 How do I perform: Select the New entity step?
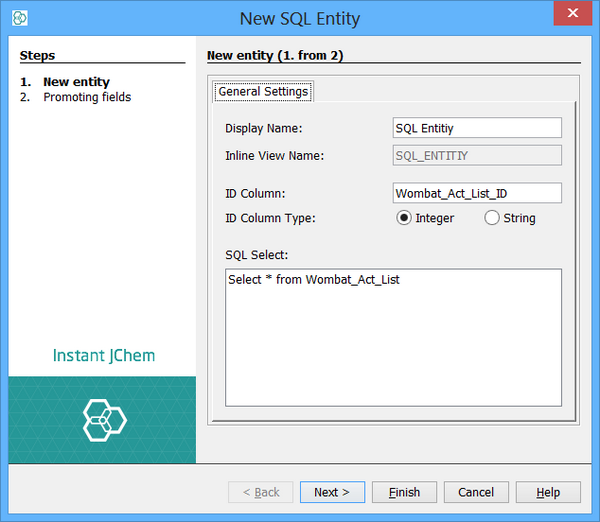76,82
